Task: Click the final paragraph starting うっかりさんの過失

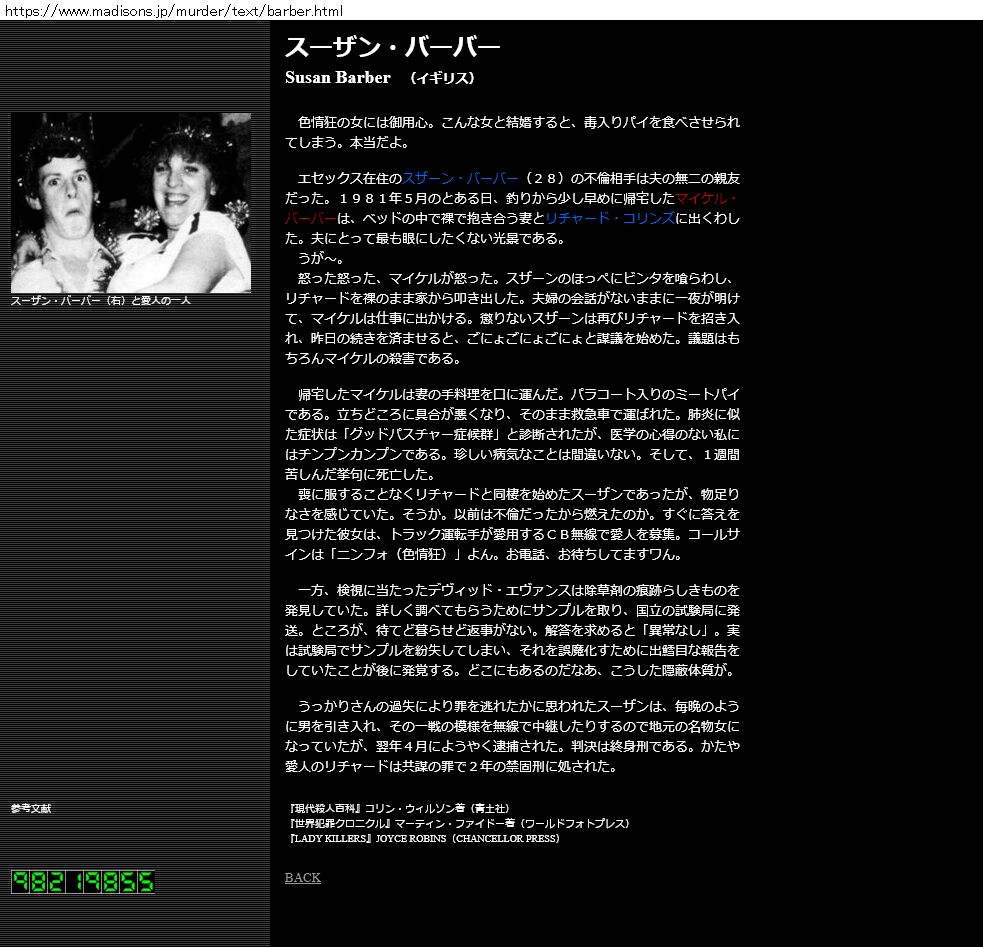Action: point(512,737)
